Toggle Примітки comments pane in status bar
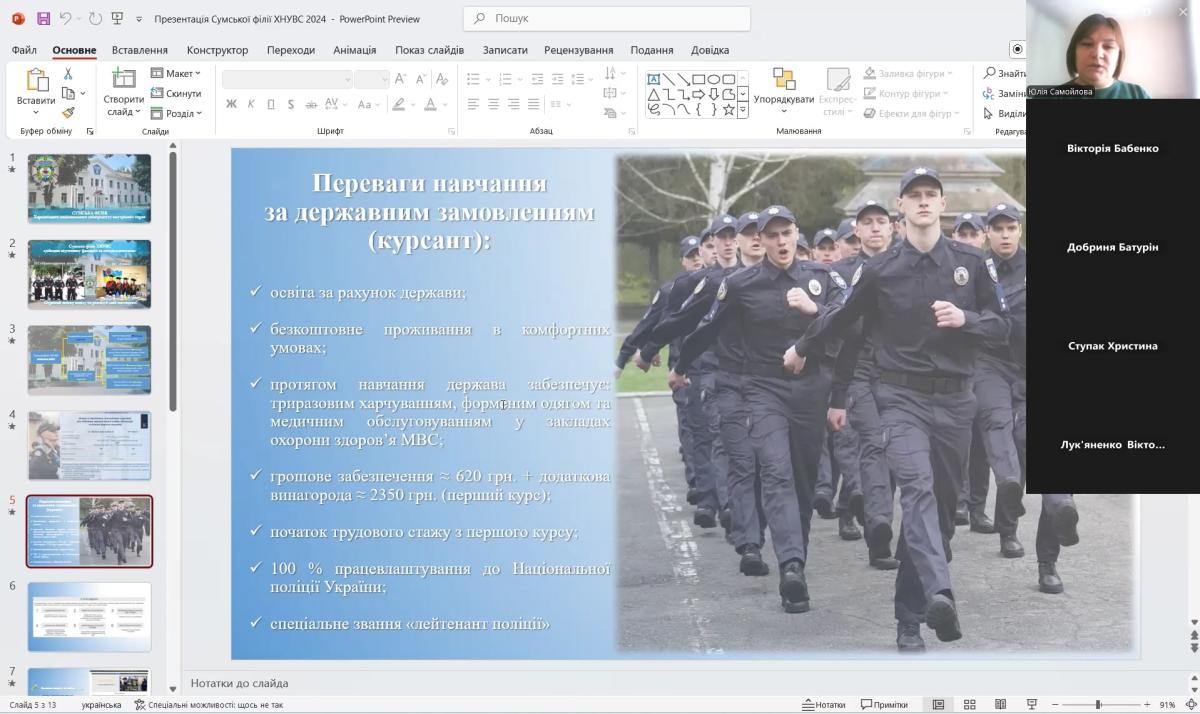The width and height of the screenshot is (1200, 714). pos(884,704)
